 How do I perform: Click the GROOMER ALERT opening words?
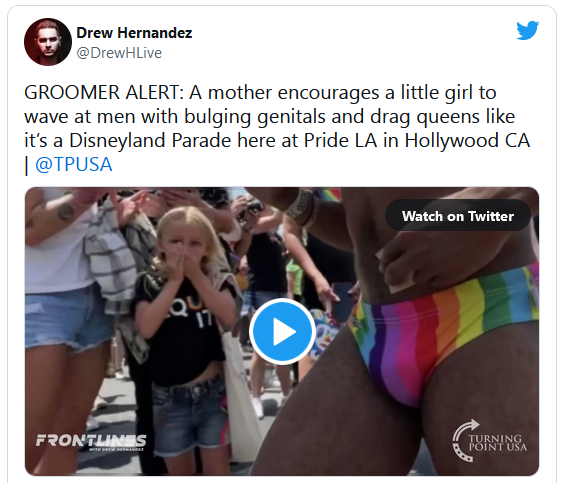(x=104, y=92)
